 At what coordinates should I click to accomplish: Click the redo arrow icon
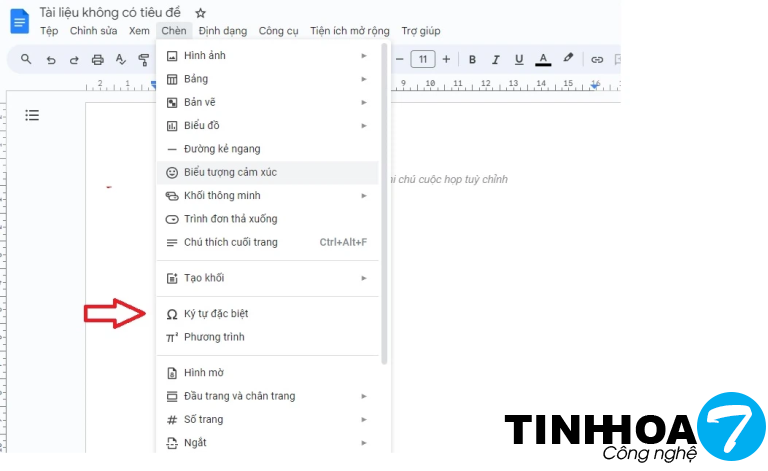(x=74, y=60)
